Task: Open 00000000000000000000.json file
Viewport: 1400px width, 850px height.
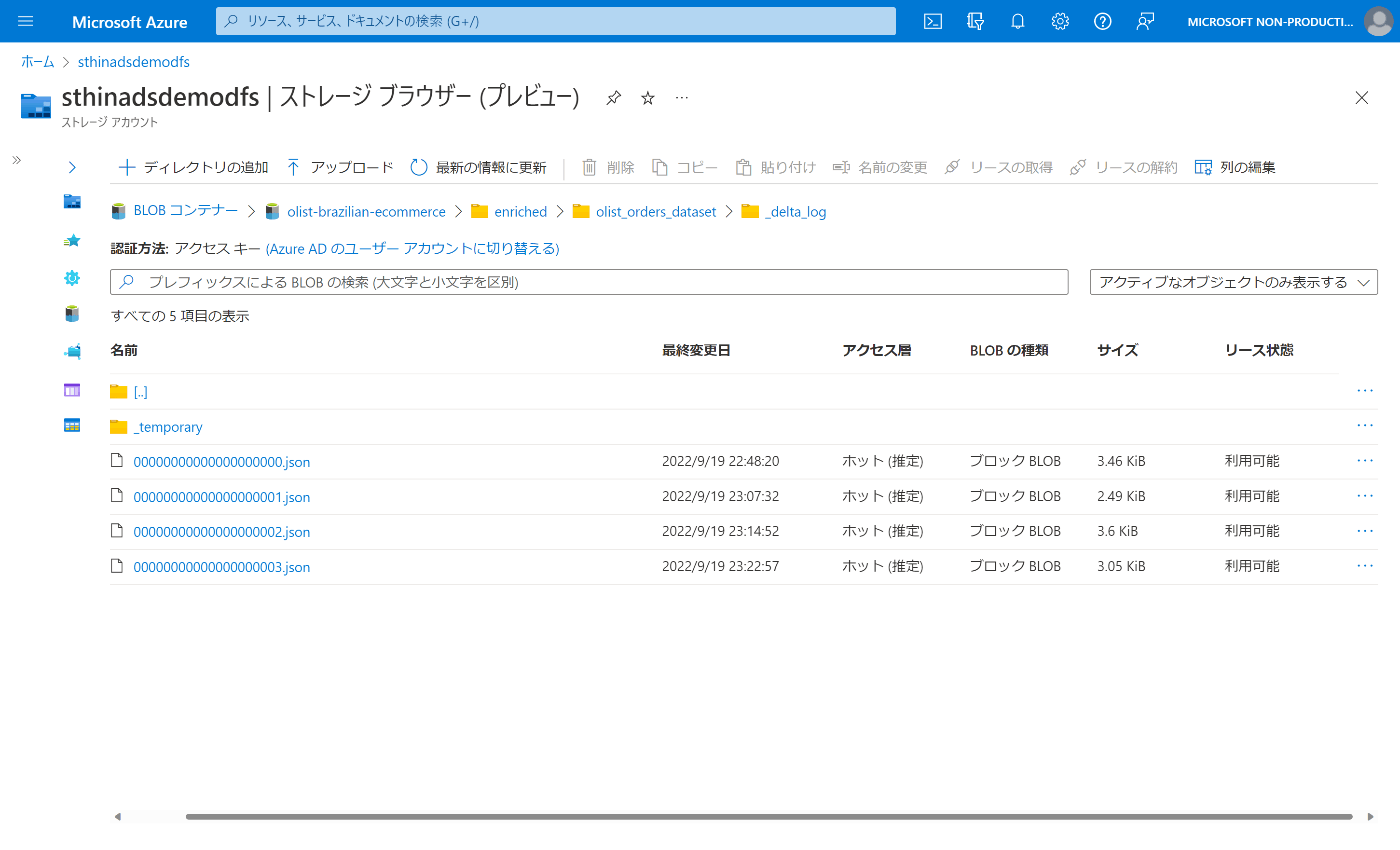Action: point(222,462)
